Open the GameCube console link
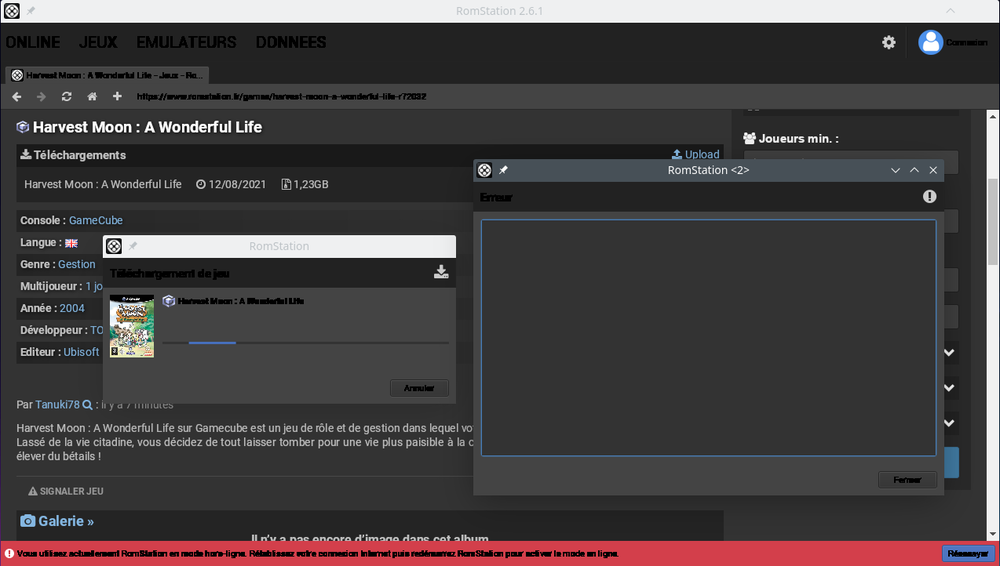Viewport: 1000px width, 566px height. (x=96, y=220)
